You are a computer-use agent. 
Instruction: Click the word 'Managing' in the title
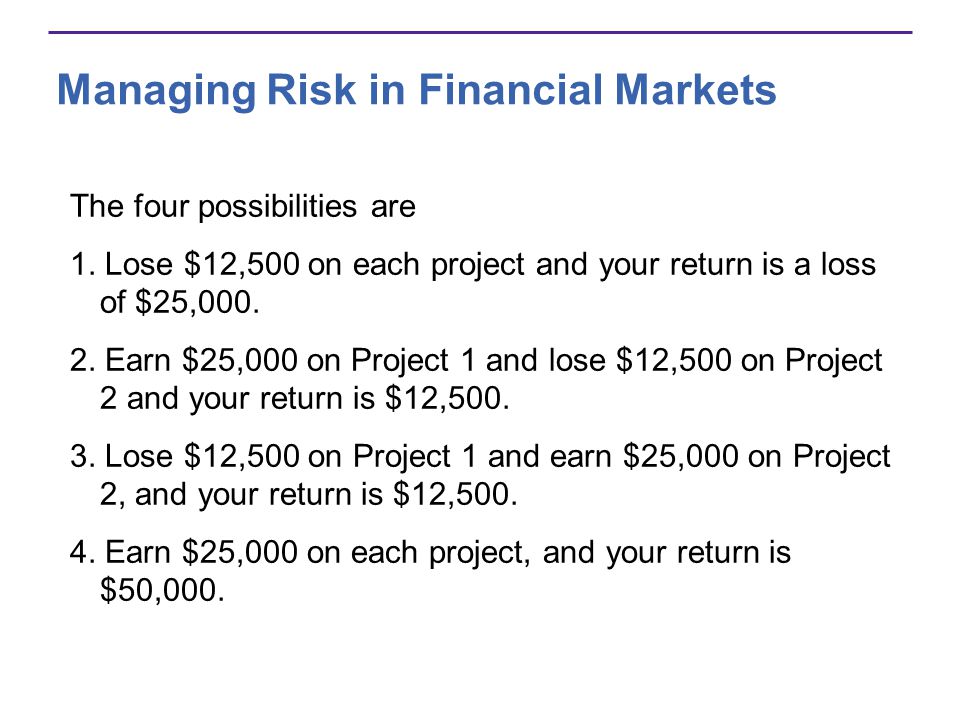coord(156,92)
